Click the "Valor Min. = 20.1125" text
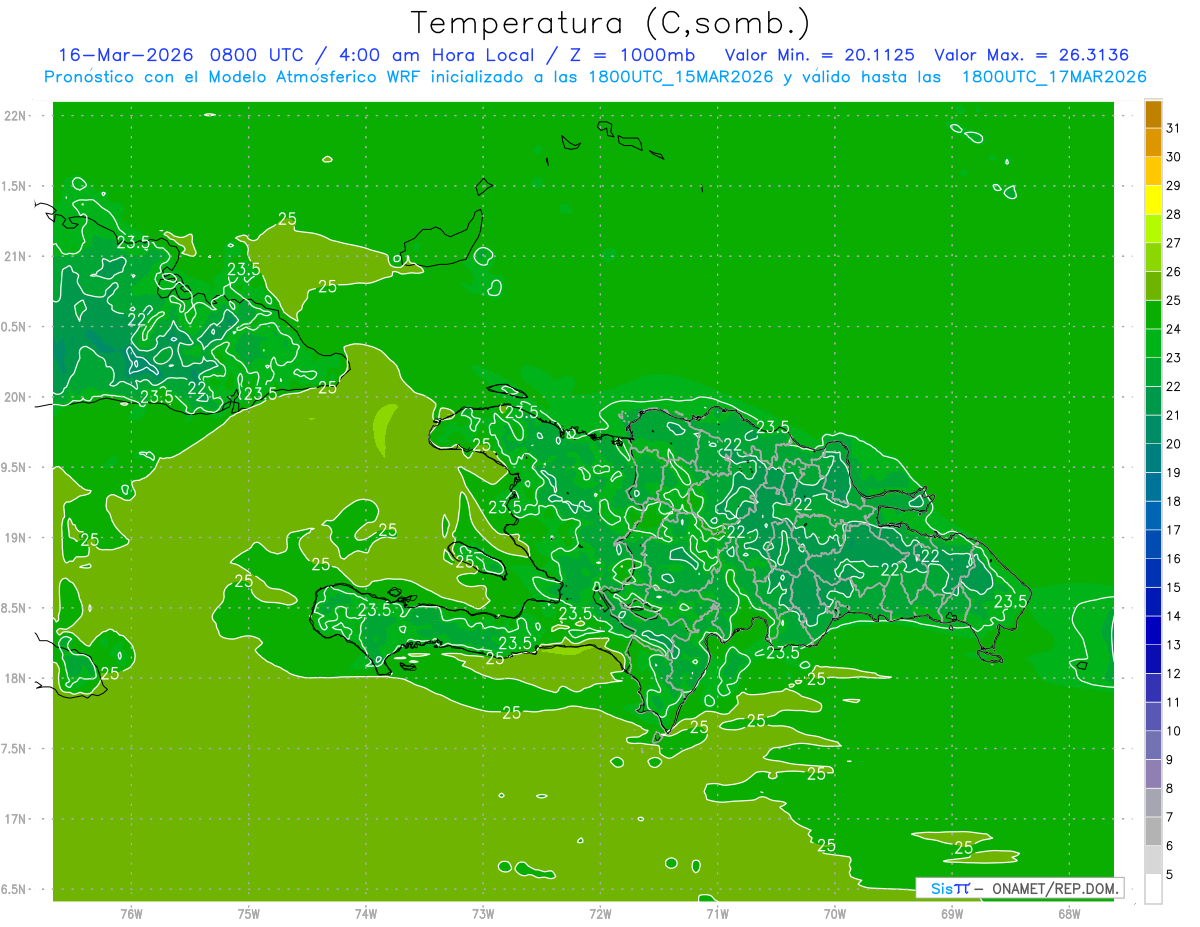 point(819,55)
